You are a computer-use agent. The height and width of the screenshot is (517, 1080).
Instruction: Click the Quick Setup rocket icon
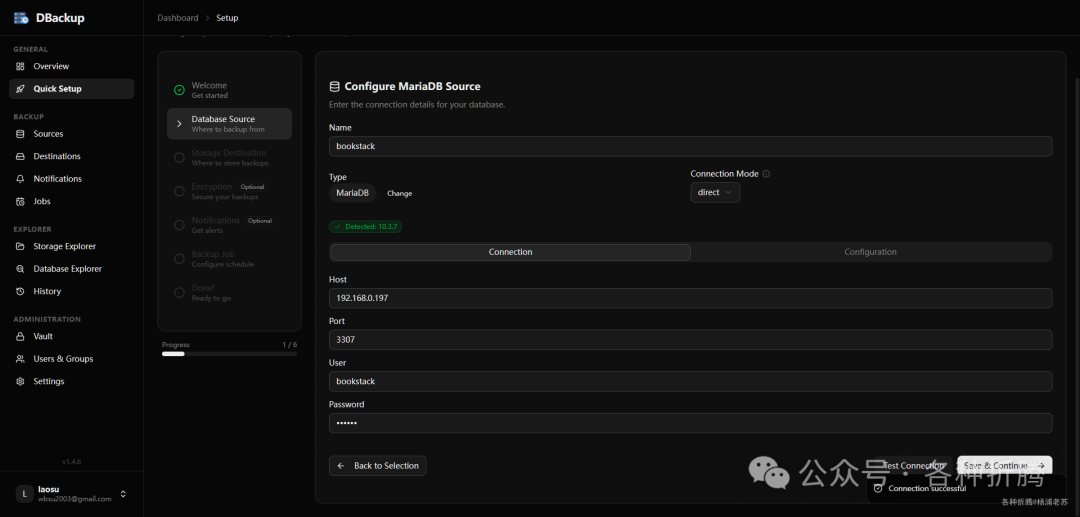20,89
